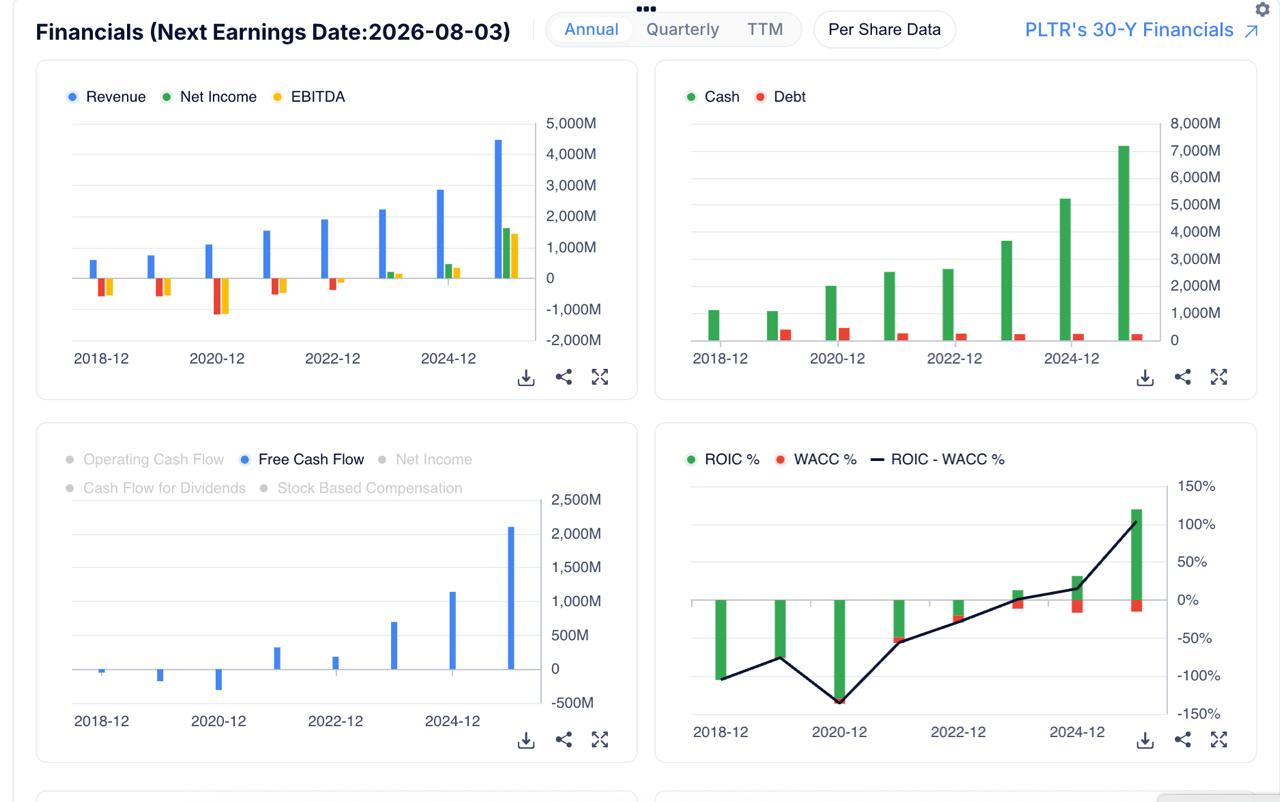Hide the EBITDA series in legend
This screenshot has width=1280, height=802.
pos(309,97)
